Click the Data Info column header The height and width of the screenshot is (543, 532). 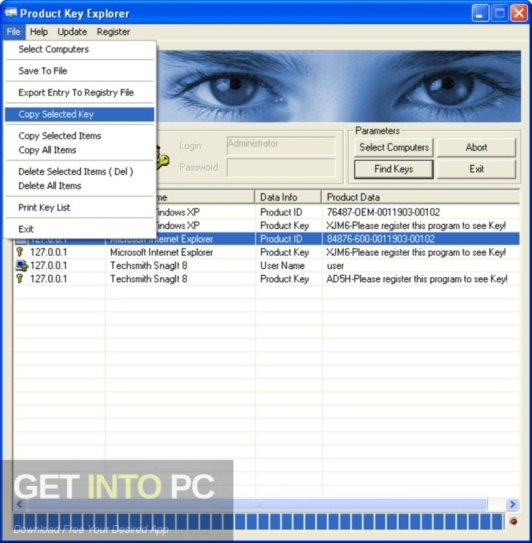288,197
